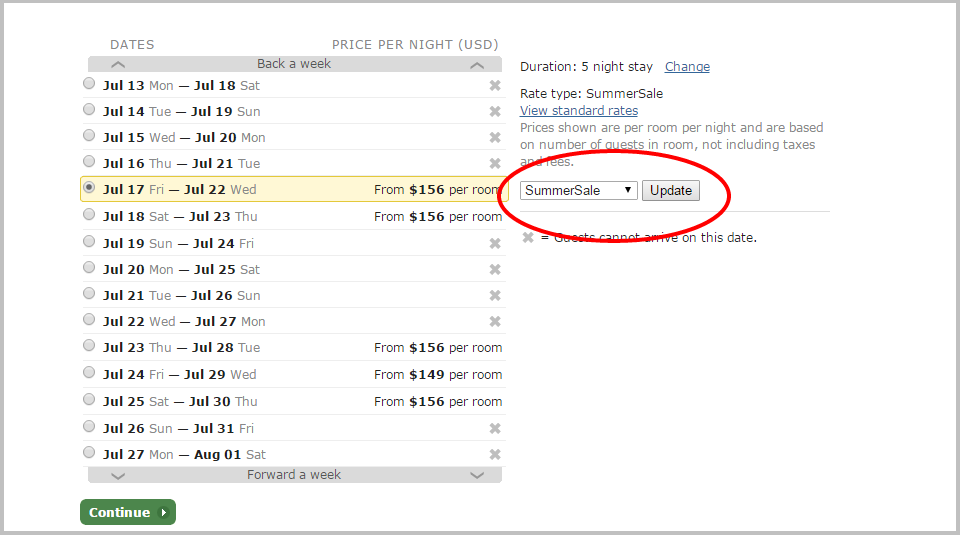The height and width of the screenshot is (536, 961).
Task: Click the unavailable X icon for Jul 13
Action: tap(494, 86)
